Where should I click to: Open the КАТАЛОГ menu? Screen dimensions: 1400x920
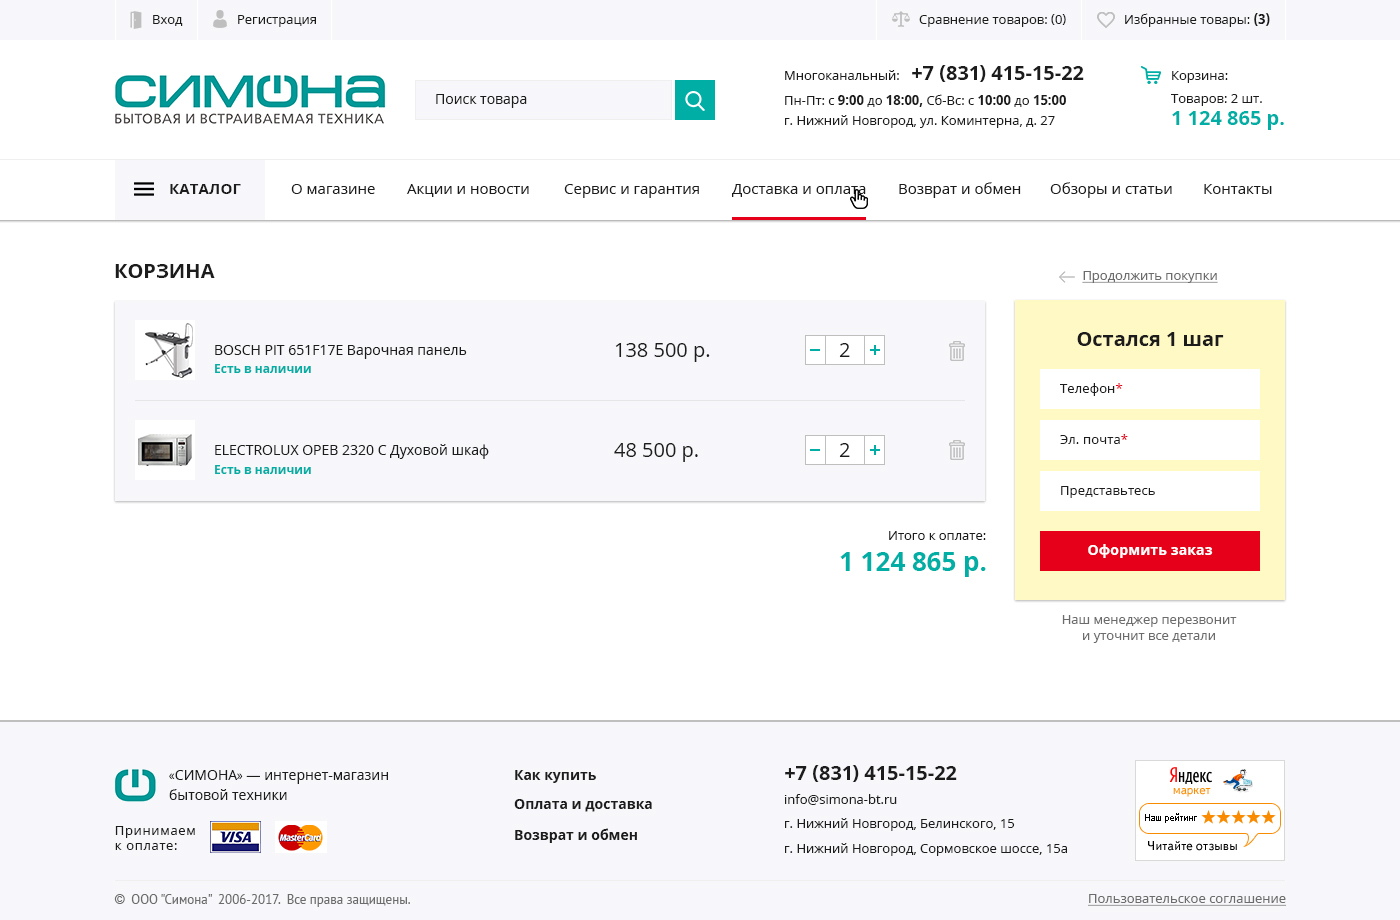190,189
